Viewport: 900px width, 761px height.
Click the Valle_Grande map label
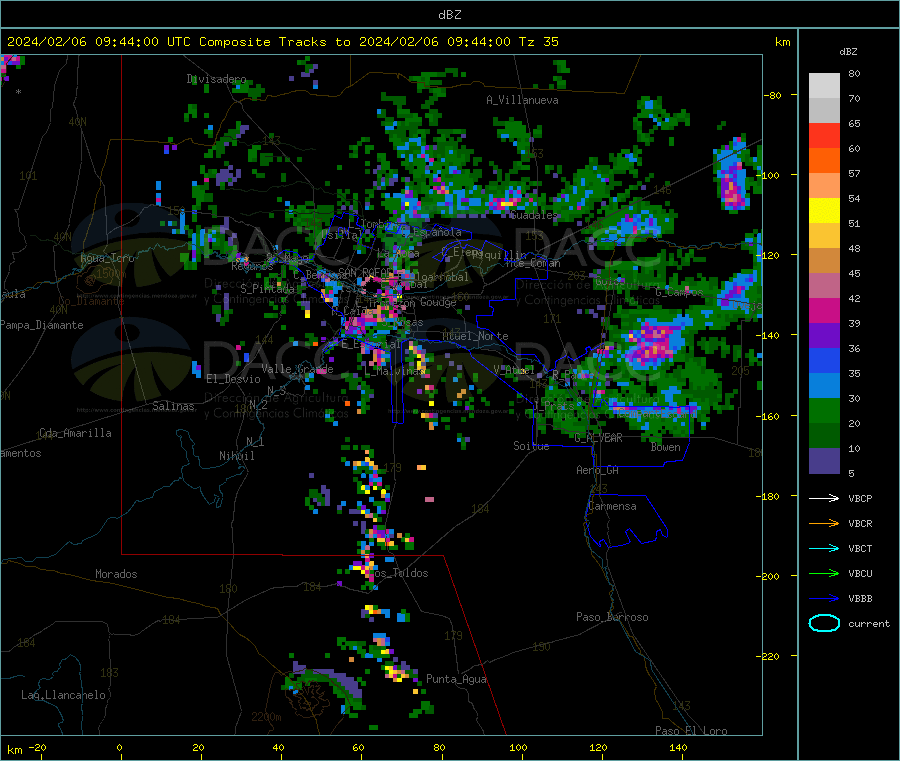[297, 369]
